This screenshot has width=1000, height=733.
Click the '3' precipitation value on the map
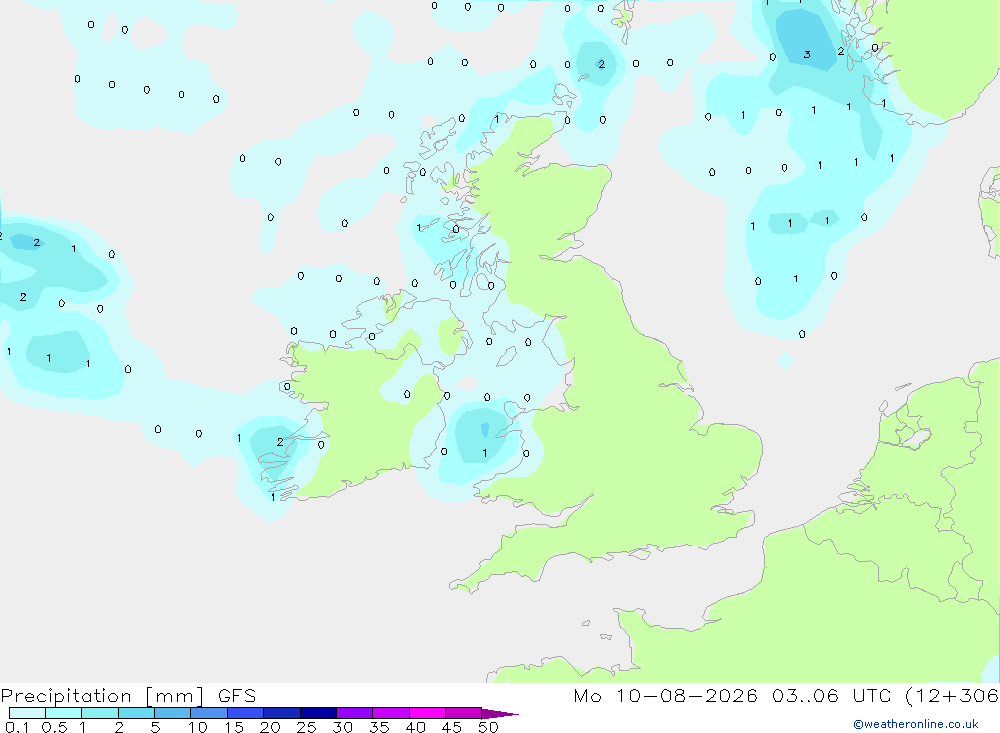pos(807,55)
